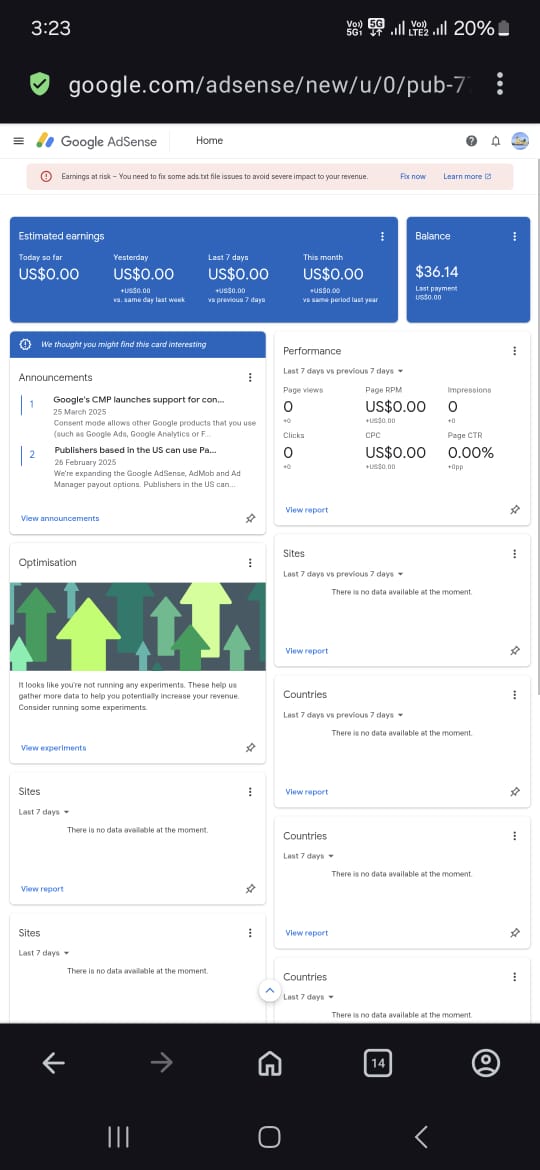Viewport: 540px width, 1170px height.
Task: Pin the Performance card
Action: click(x=515, y=510)
